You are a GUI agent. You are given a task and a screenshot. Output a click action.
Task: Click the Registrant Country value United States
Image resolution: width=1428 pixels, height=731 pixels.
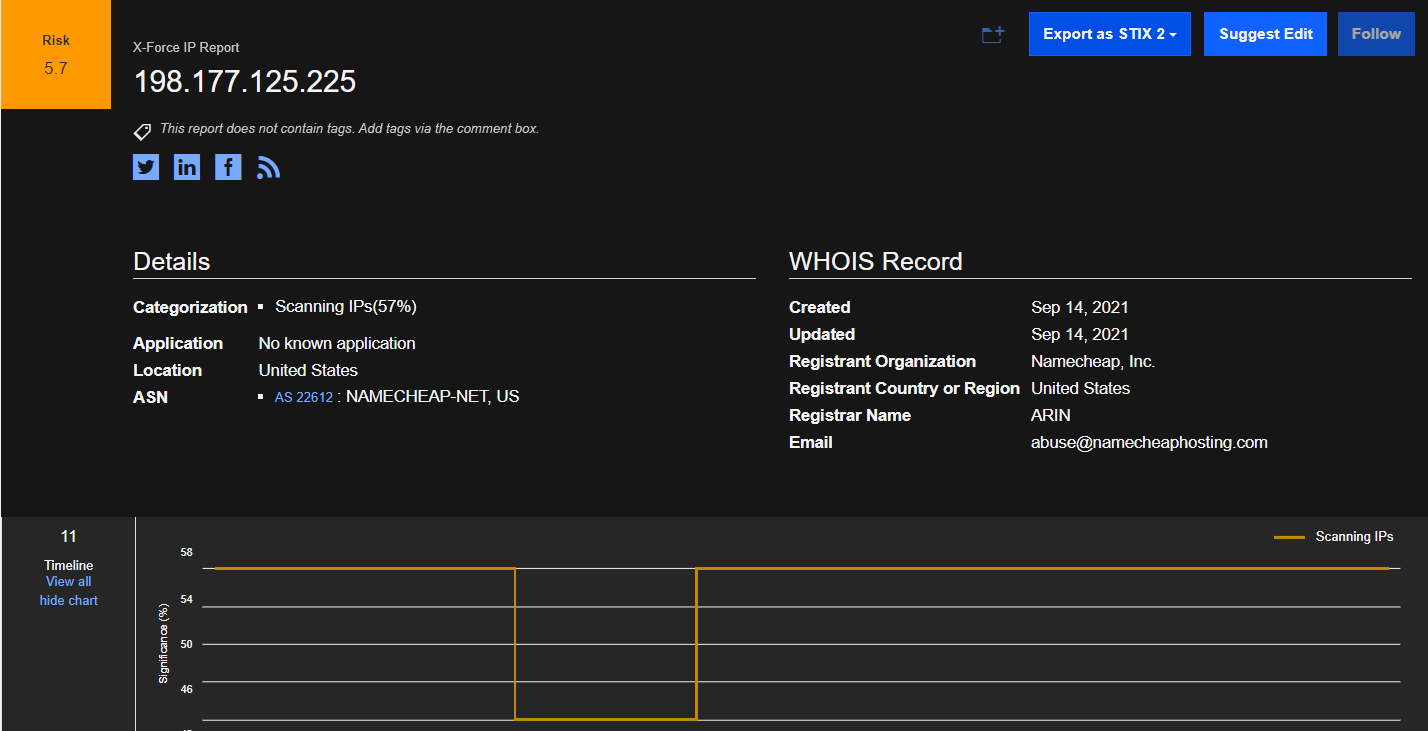pyautogui.click(x=1081, y=388)
